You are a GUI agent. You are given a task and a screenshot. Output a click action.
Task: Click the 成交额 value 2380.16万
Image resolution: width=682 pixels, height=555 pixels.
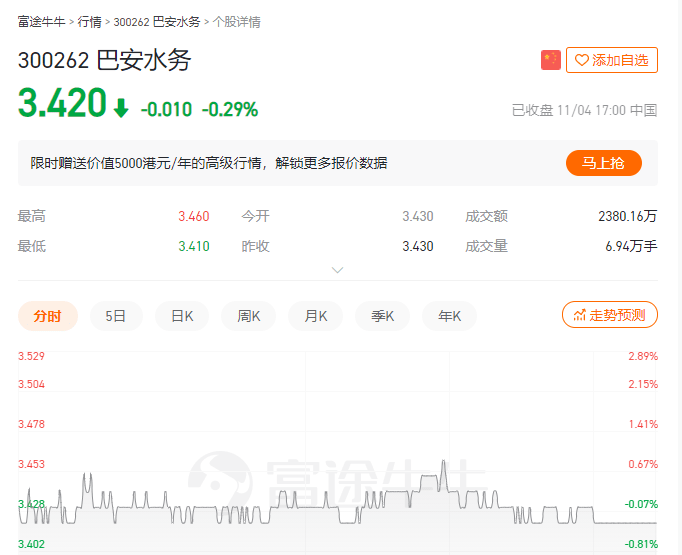(628, 216)
